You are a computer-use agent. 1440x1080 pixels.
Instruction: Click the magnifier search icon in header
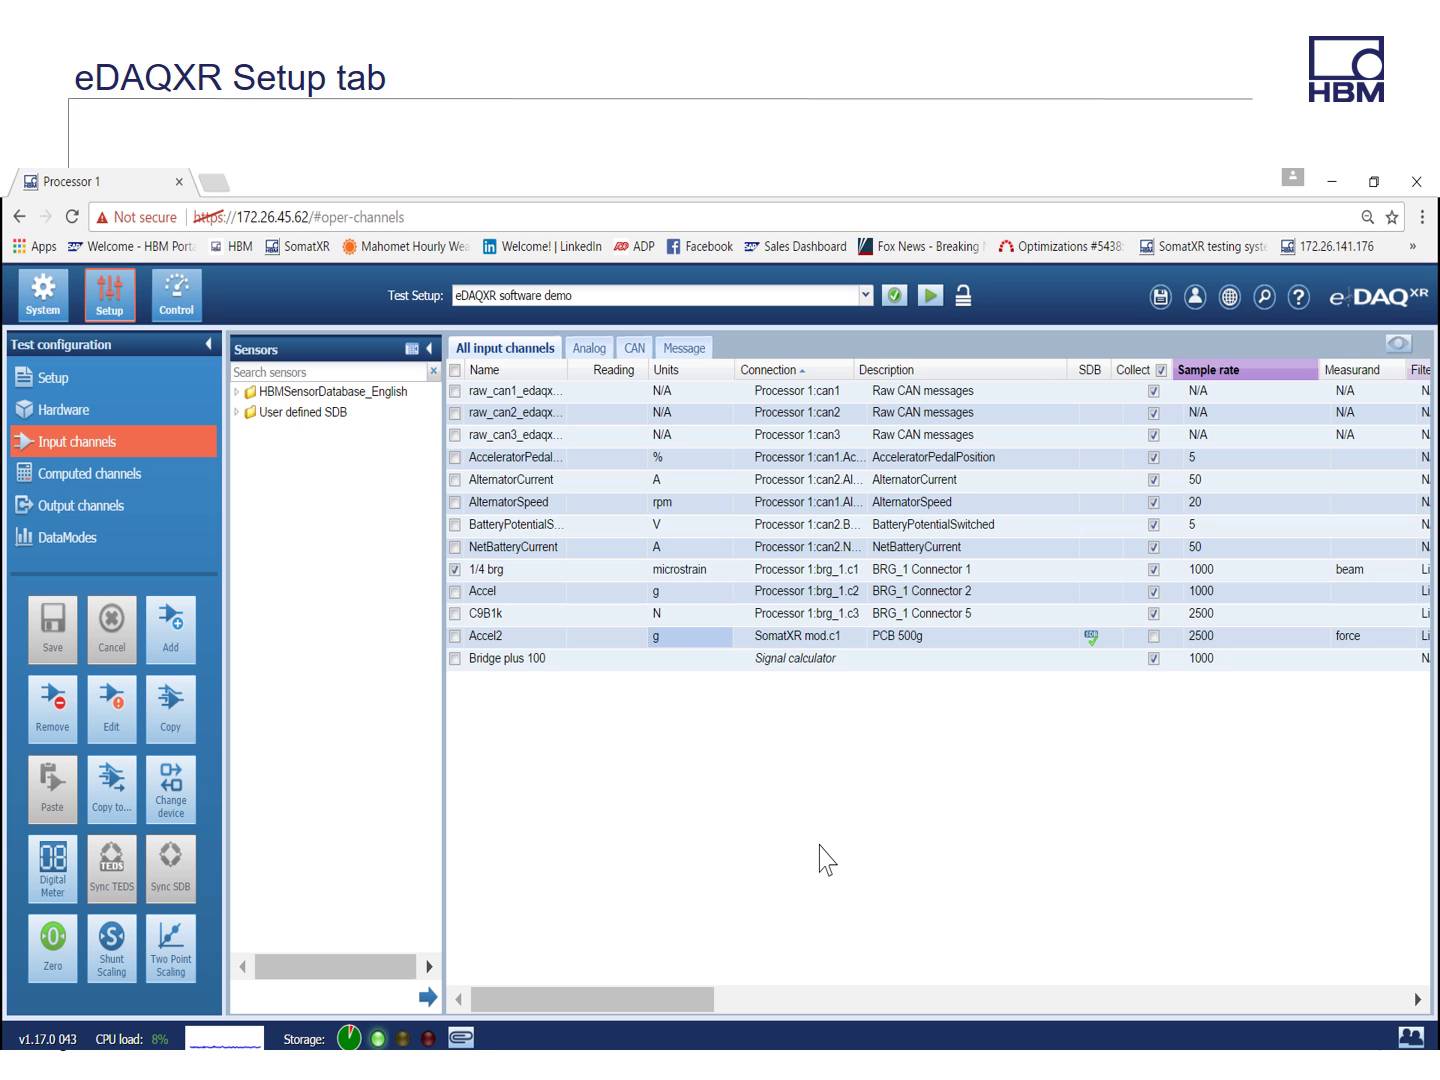[1264, 297]
